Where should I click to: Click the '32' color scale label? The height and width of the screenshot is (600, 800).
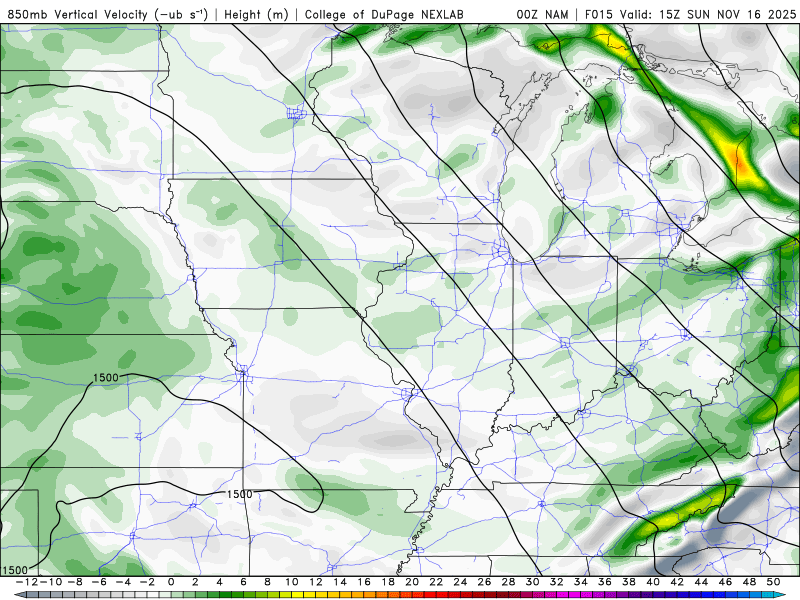click(557, 582)
